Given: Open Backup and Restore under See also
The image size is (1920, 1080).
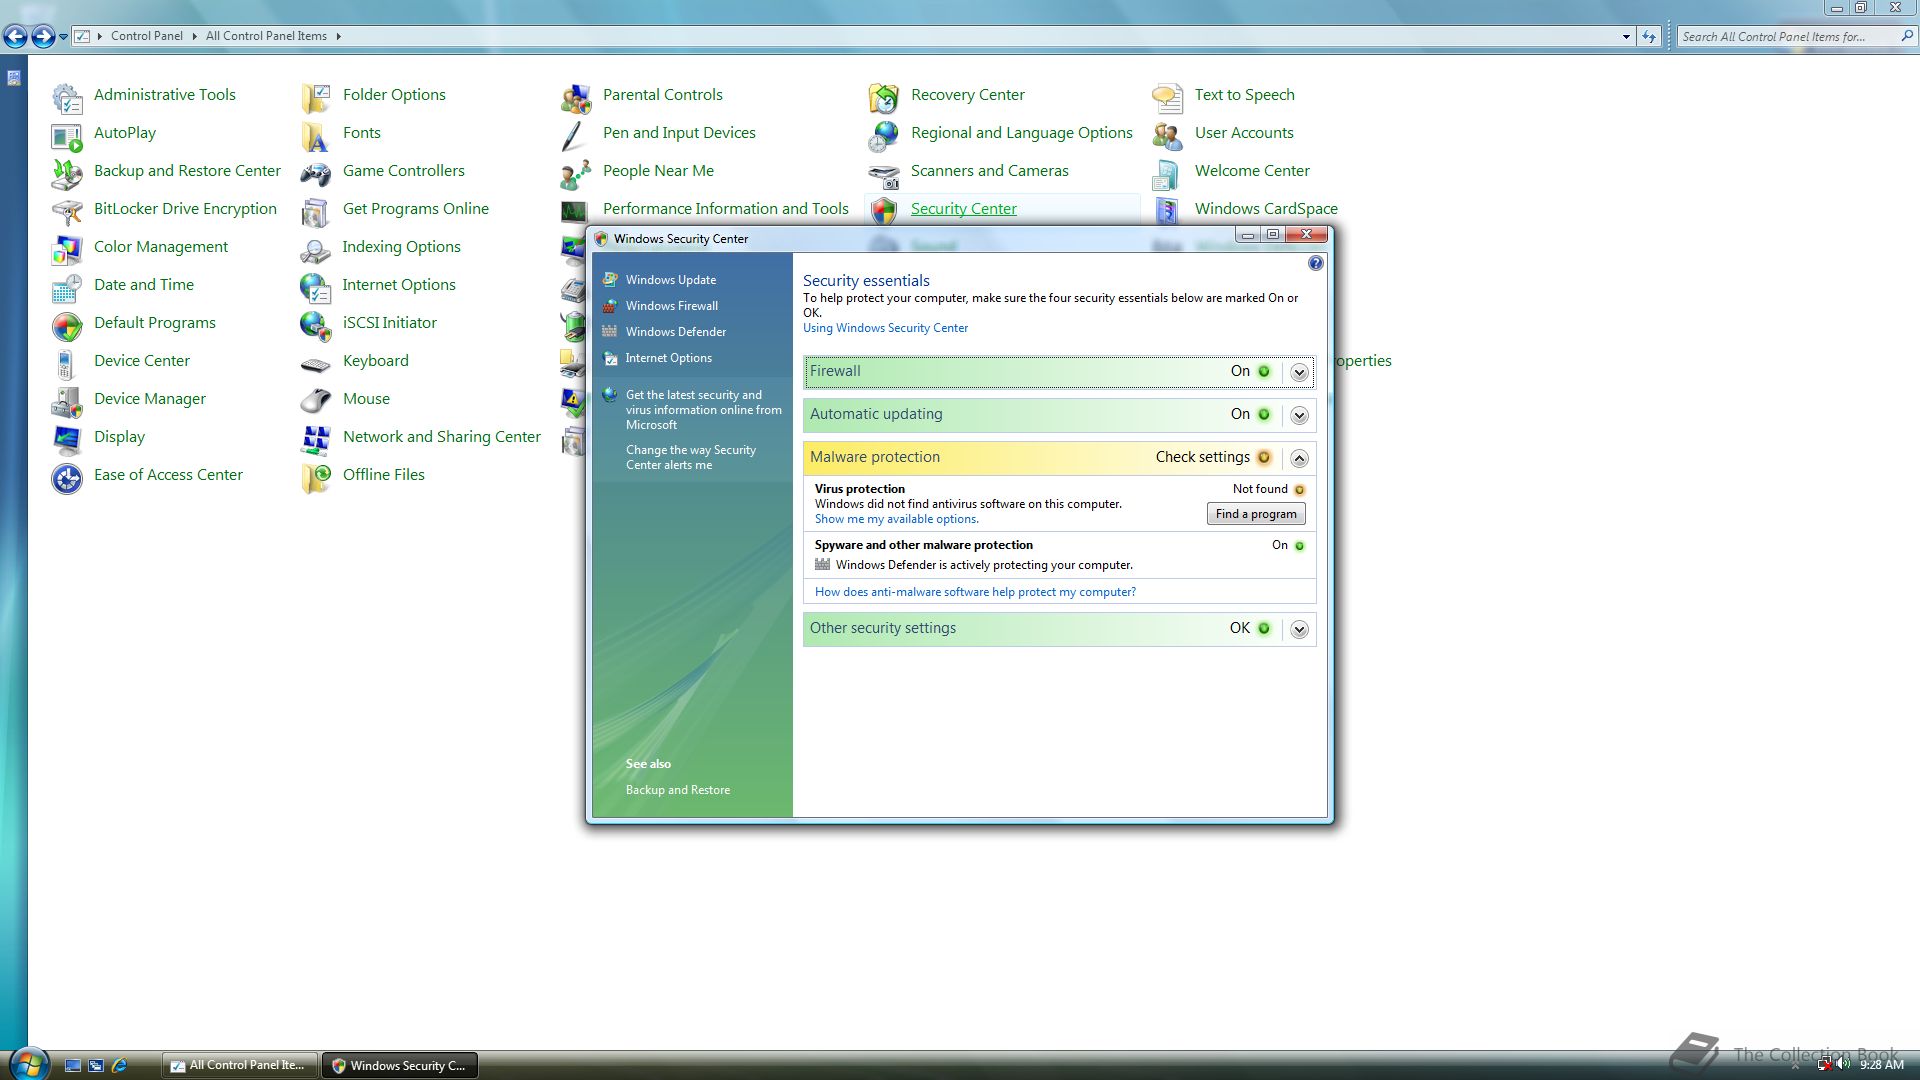Looking at the screenshot, I should click(677, 790).
